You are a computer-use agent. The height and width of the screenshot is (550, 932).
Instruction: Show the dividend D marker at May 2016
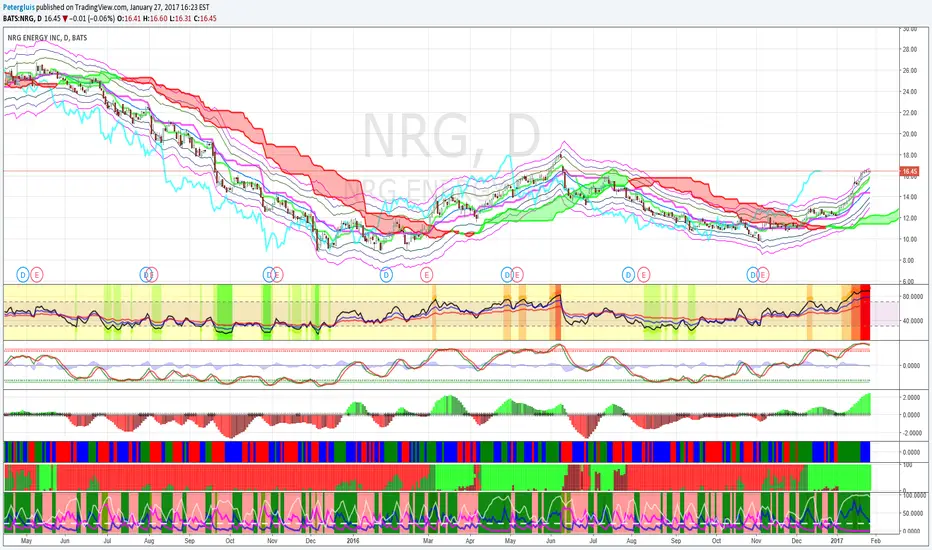tap(506, 275)
